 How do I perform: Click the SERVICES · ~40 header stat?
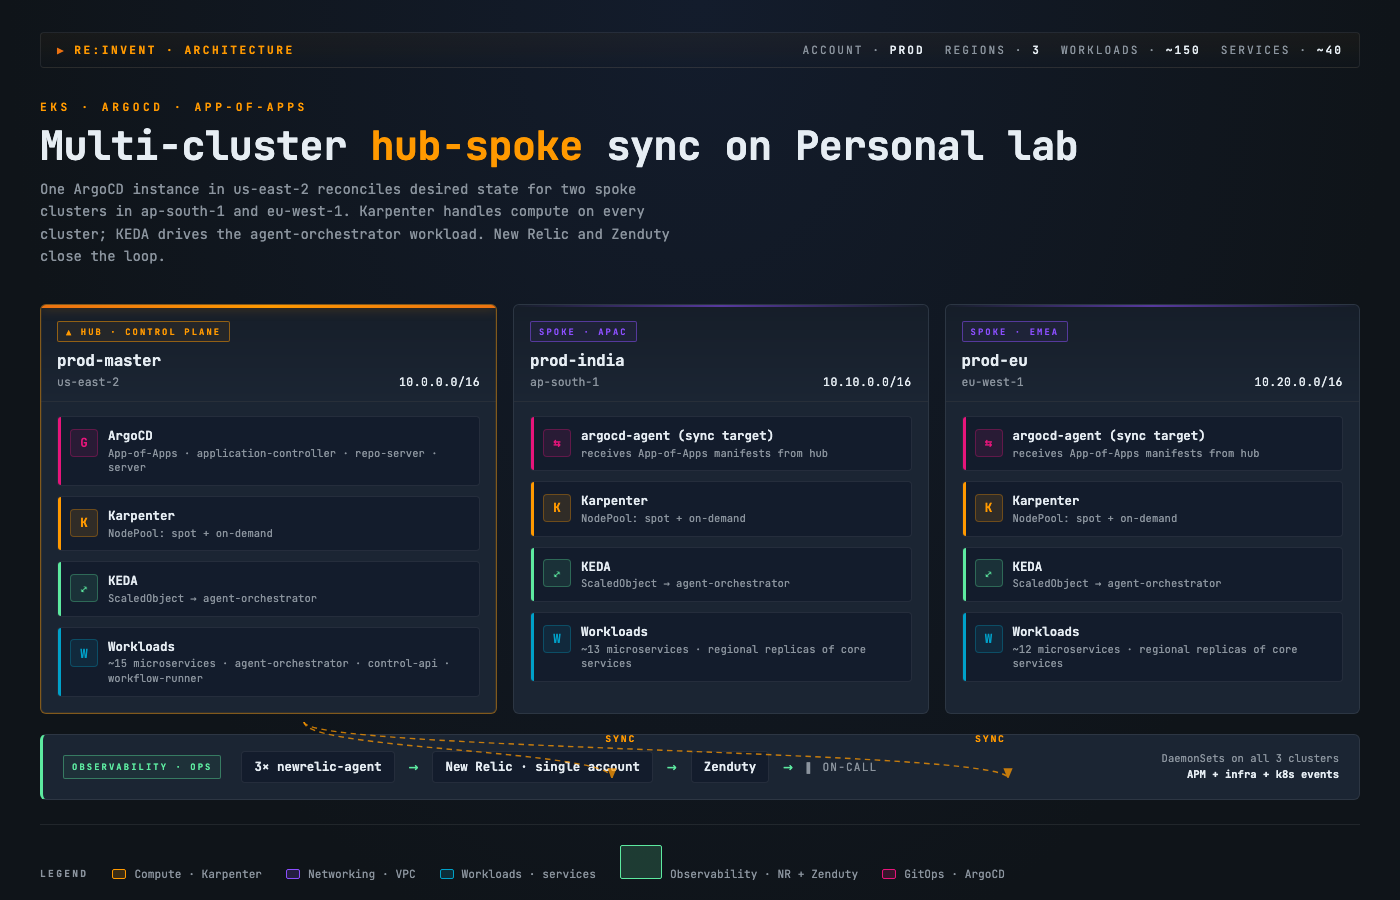pos(1281,50)
